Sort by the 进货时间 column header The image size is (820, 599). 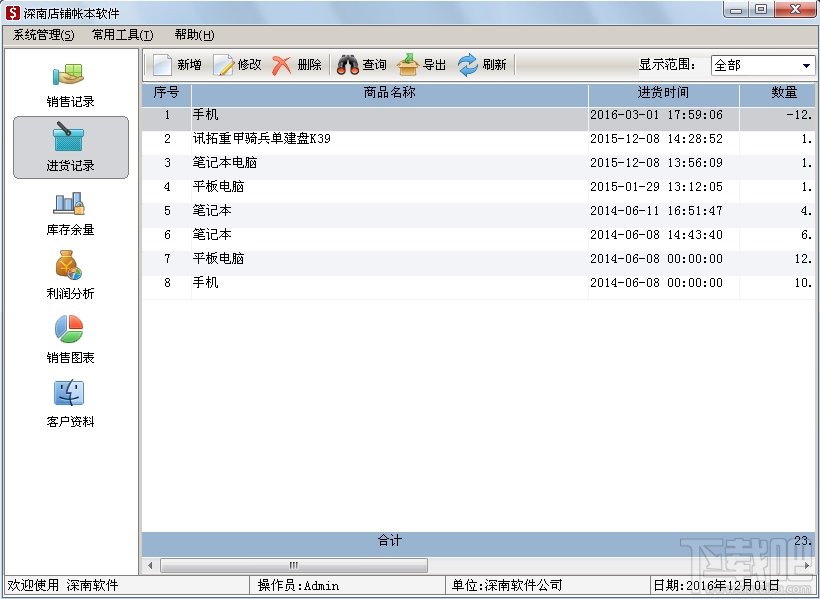coord(663,93)
